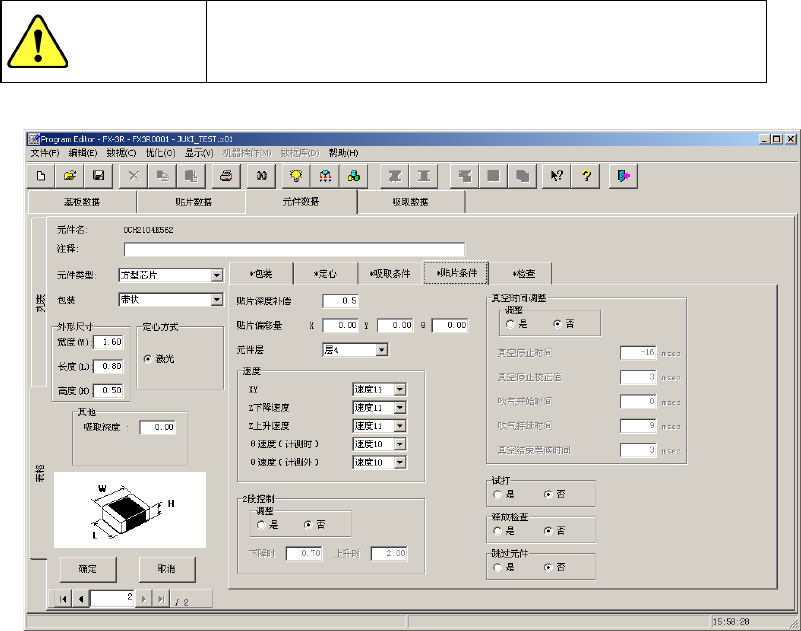Click the exit door toolbar icon
This screenshot has width=801, height=631.
click(625, 175)
